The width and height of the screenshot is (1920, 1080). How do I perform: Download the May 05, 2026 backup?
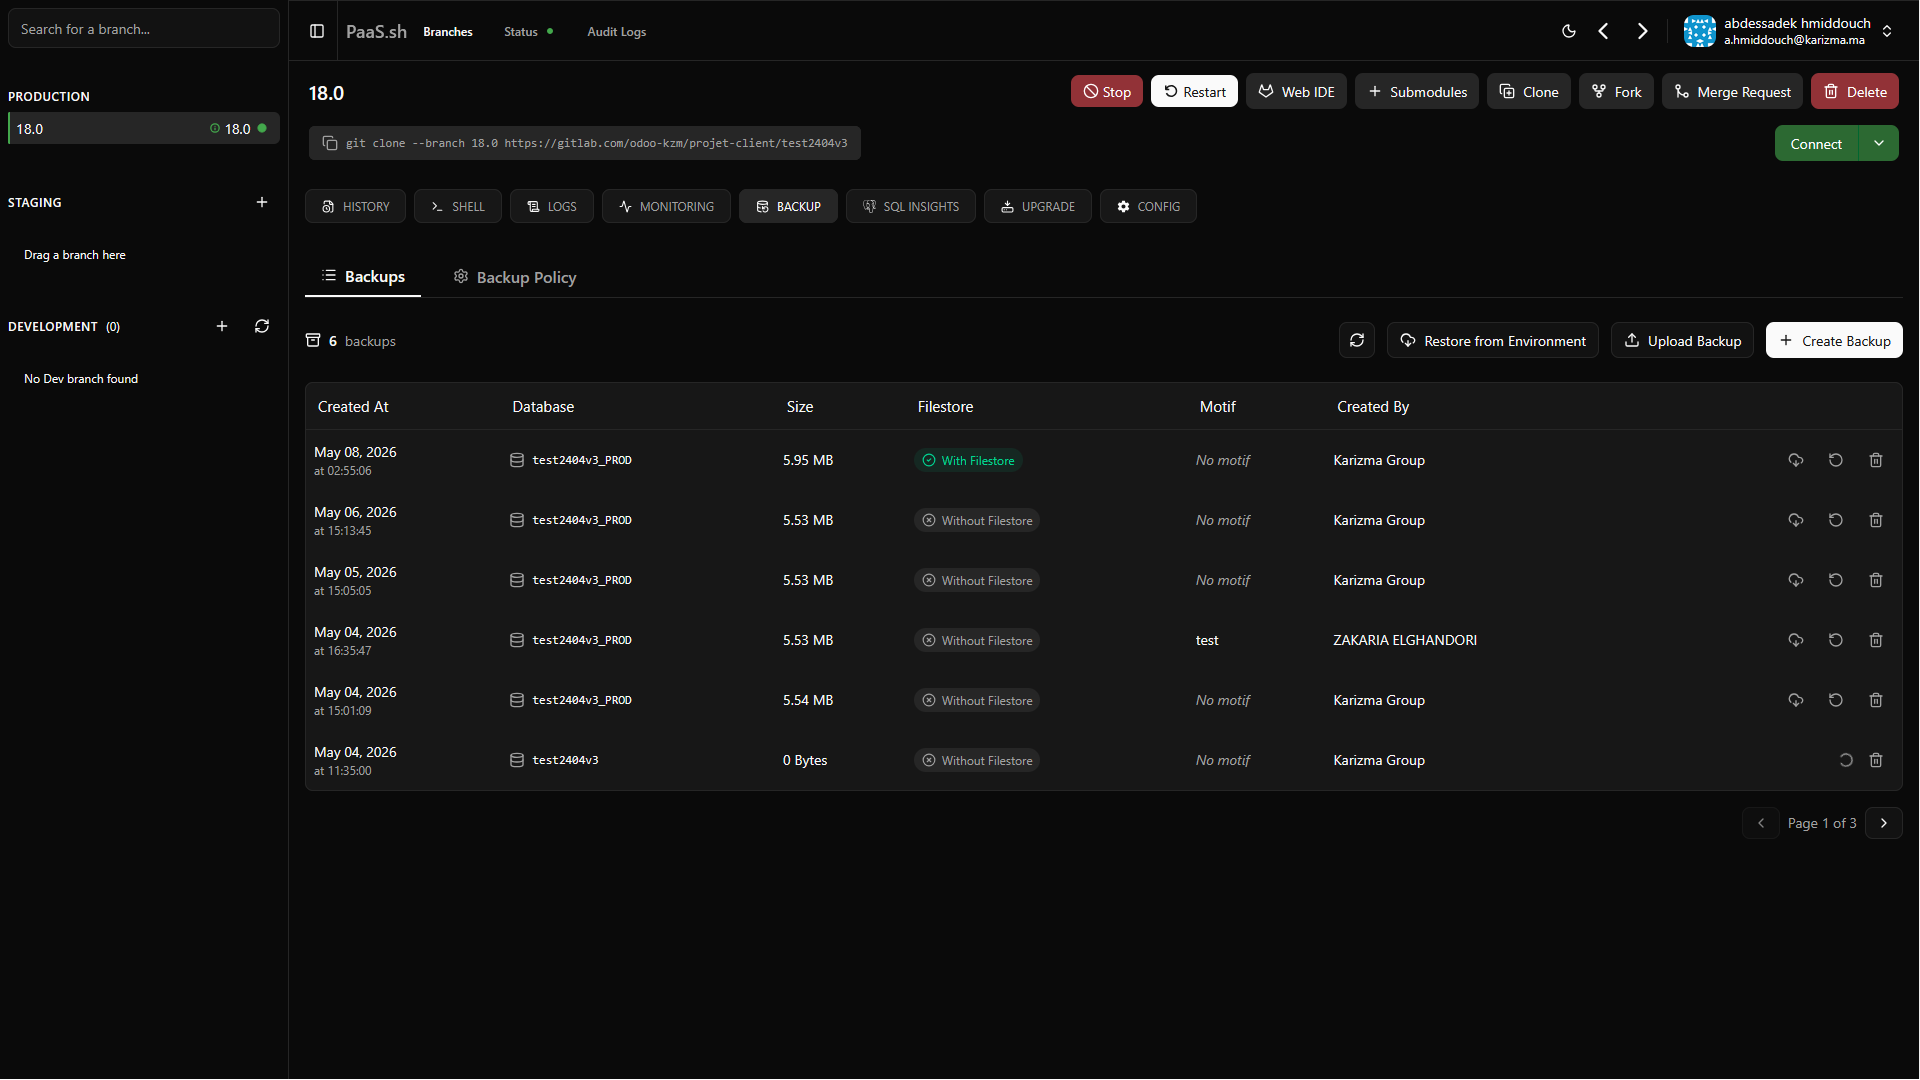coord(1796,580)
